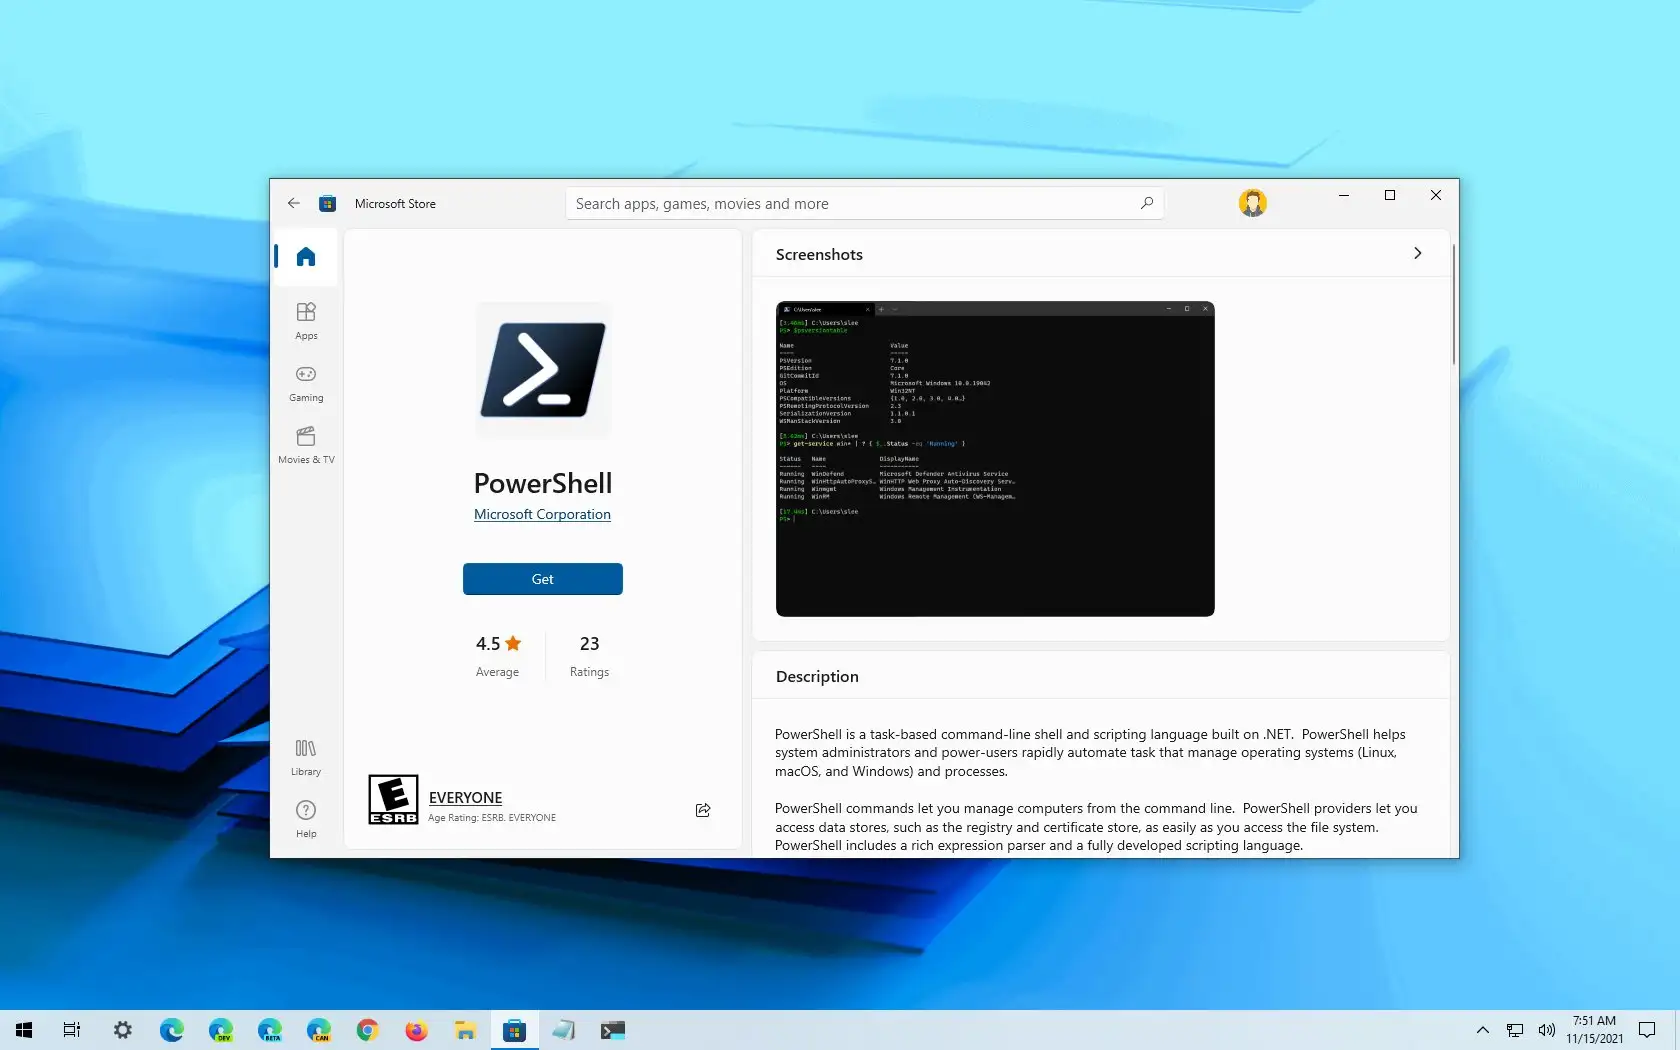Open the Gaming section in sidebar

(305, 383)
